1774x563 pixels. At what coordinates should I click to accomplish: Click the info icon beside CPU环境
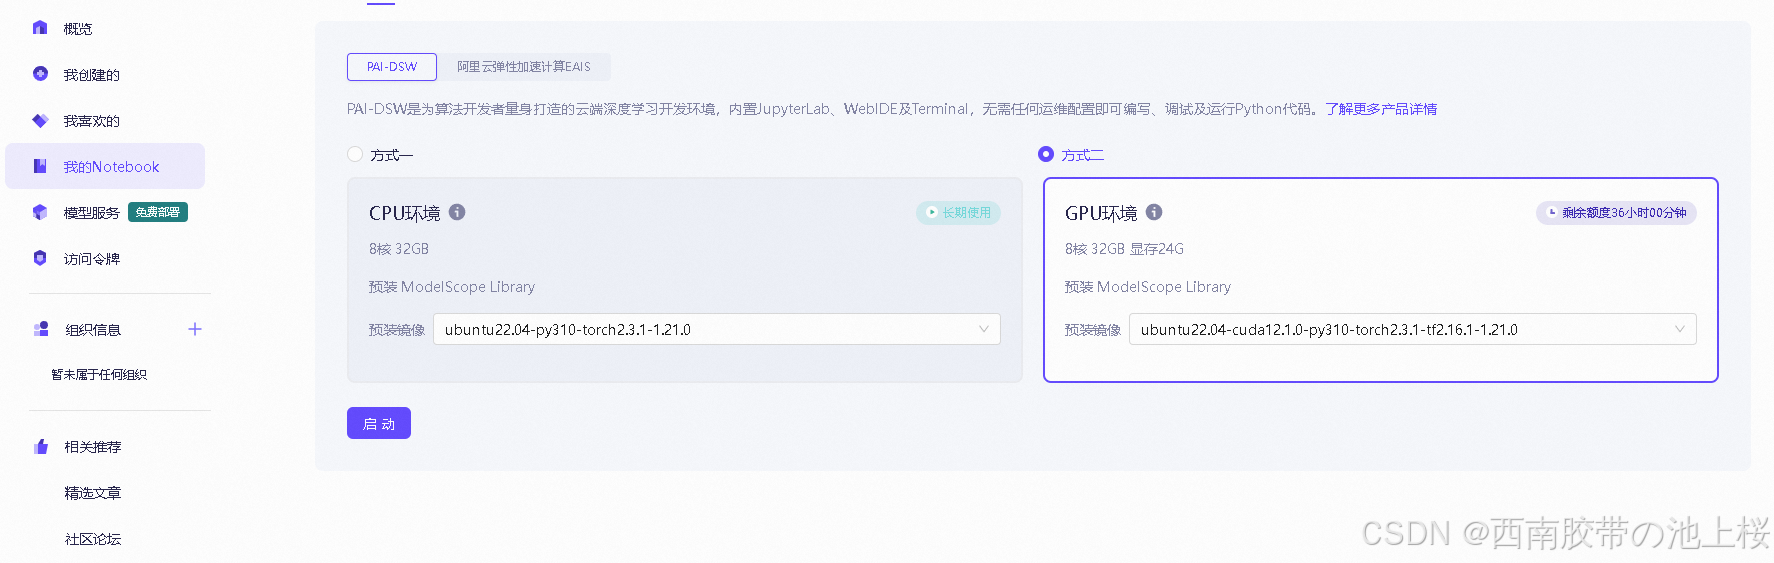[x=457, y=212]
